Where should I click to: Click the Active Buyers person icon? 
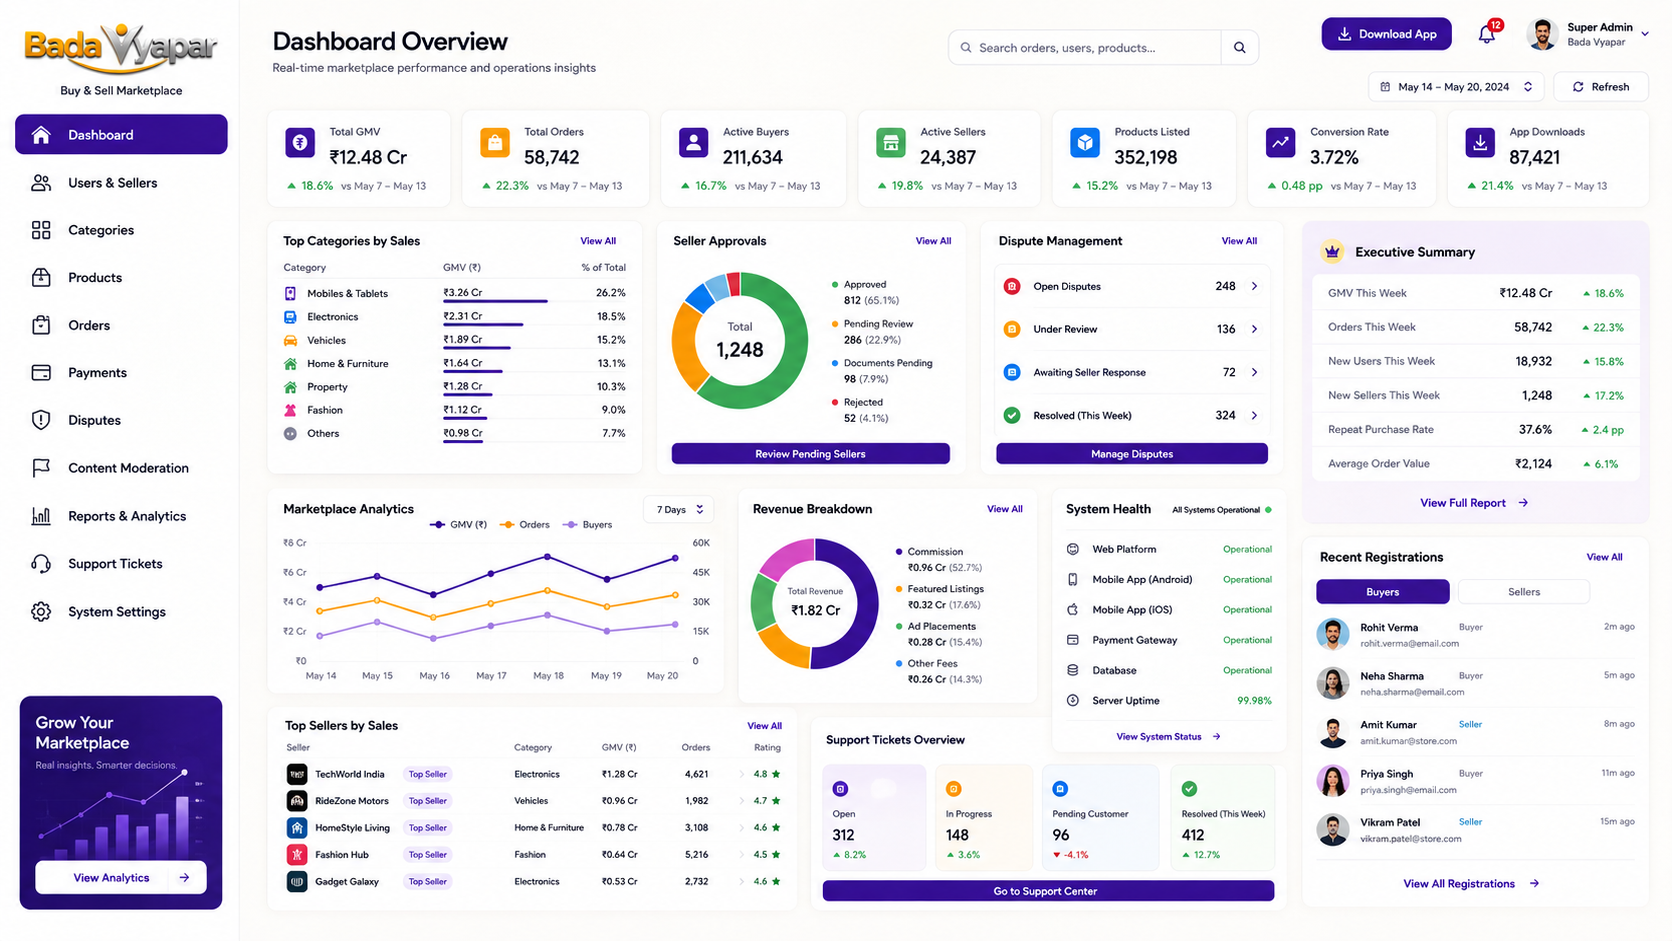point(693,143)
